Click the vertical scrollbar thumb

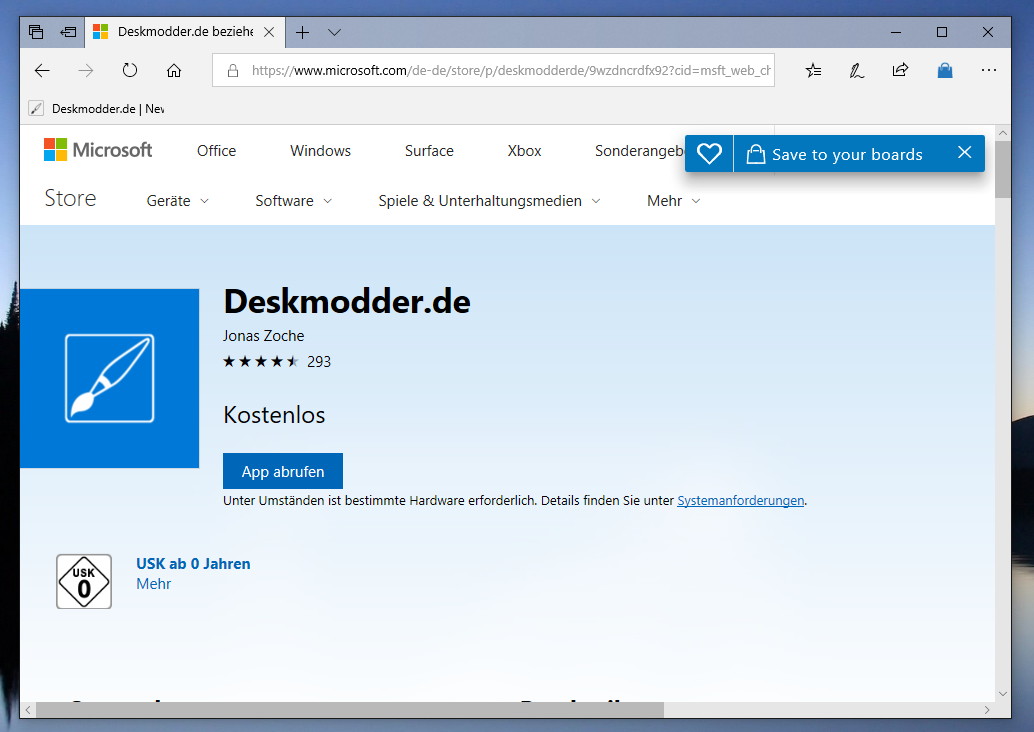tap(1003, 169)
